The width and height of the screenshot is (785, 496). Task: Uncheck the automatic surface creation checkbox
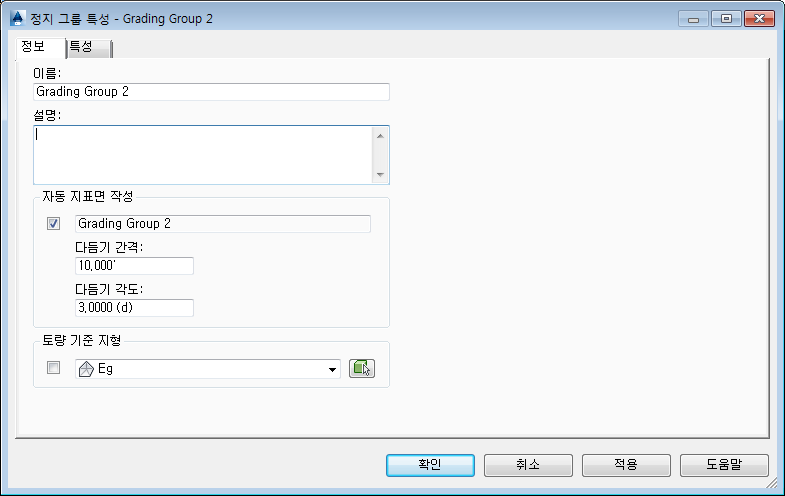[54, 224]
